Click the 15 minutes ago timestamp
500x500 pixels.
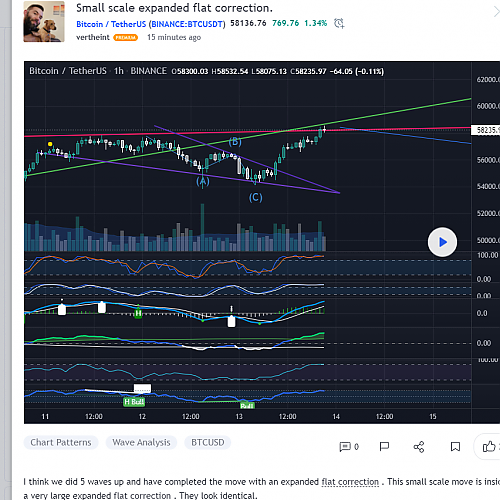pos(174,37)
